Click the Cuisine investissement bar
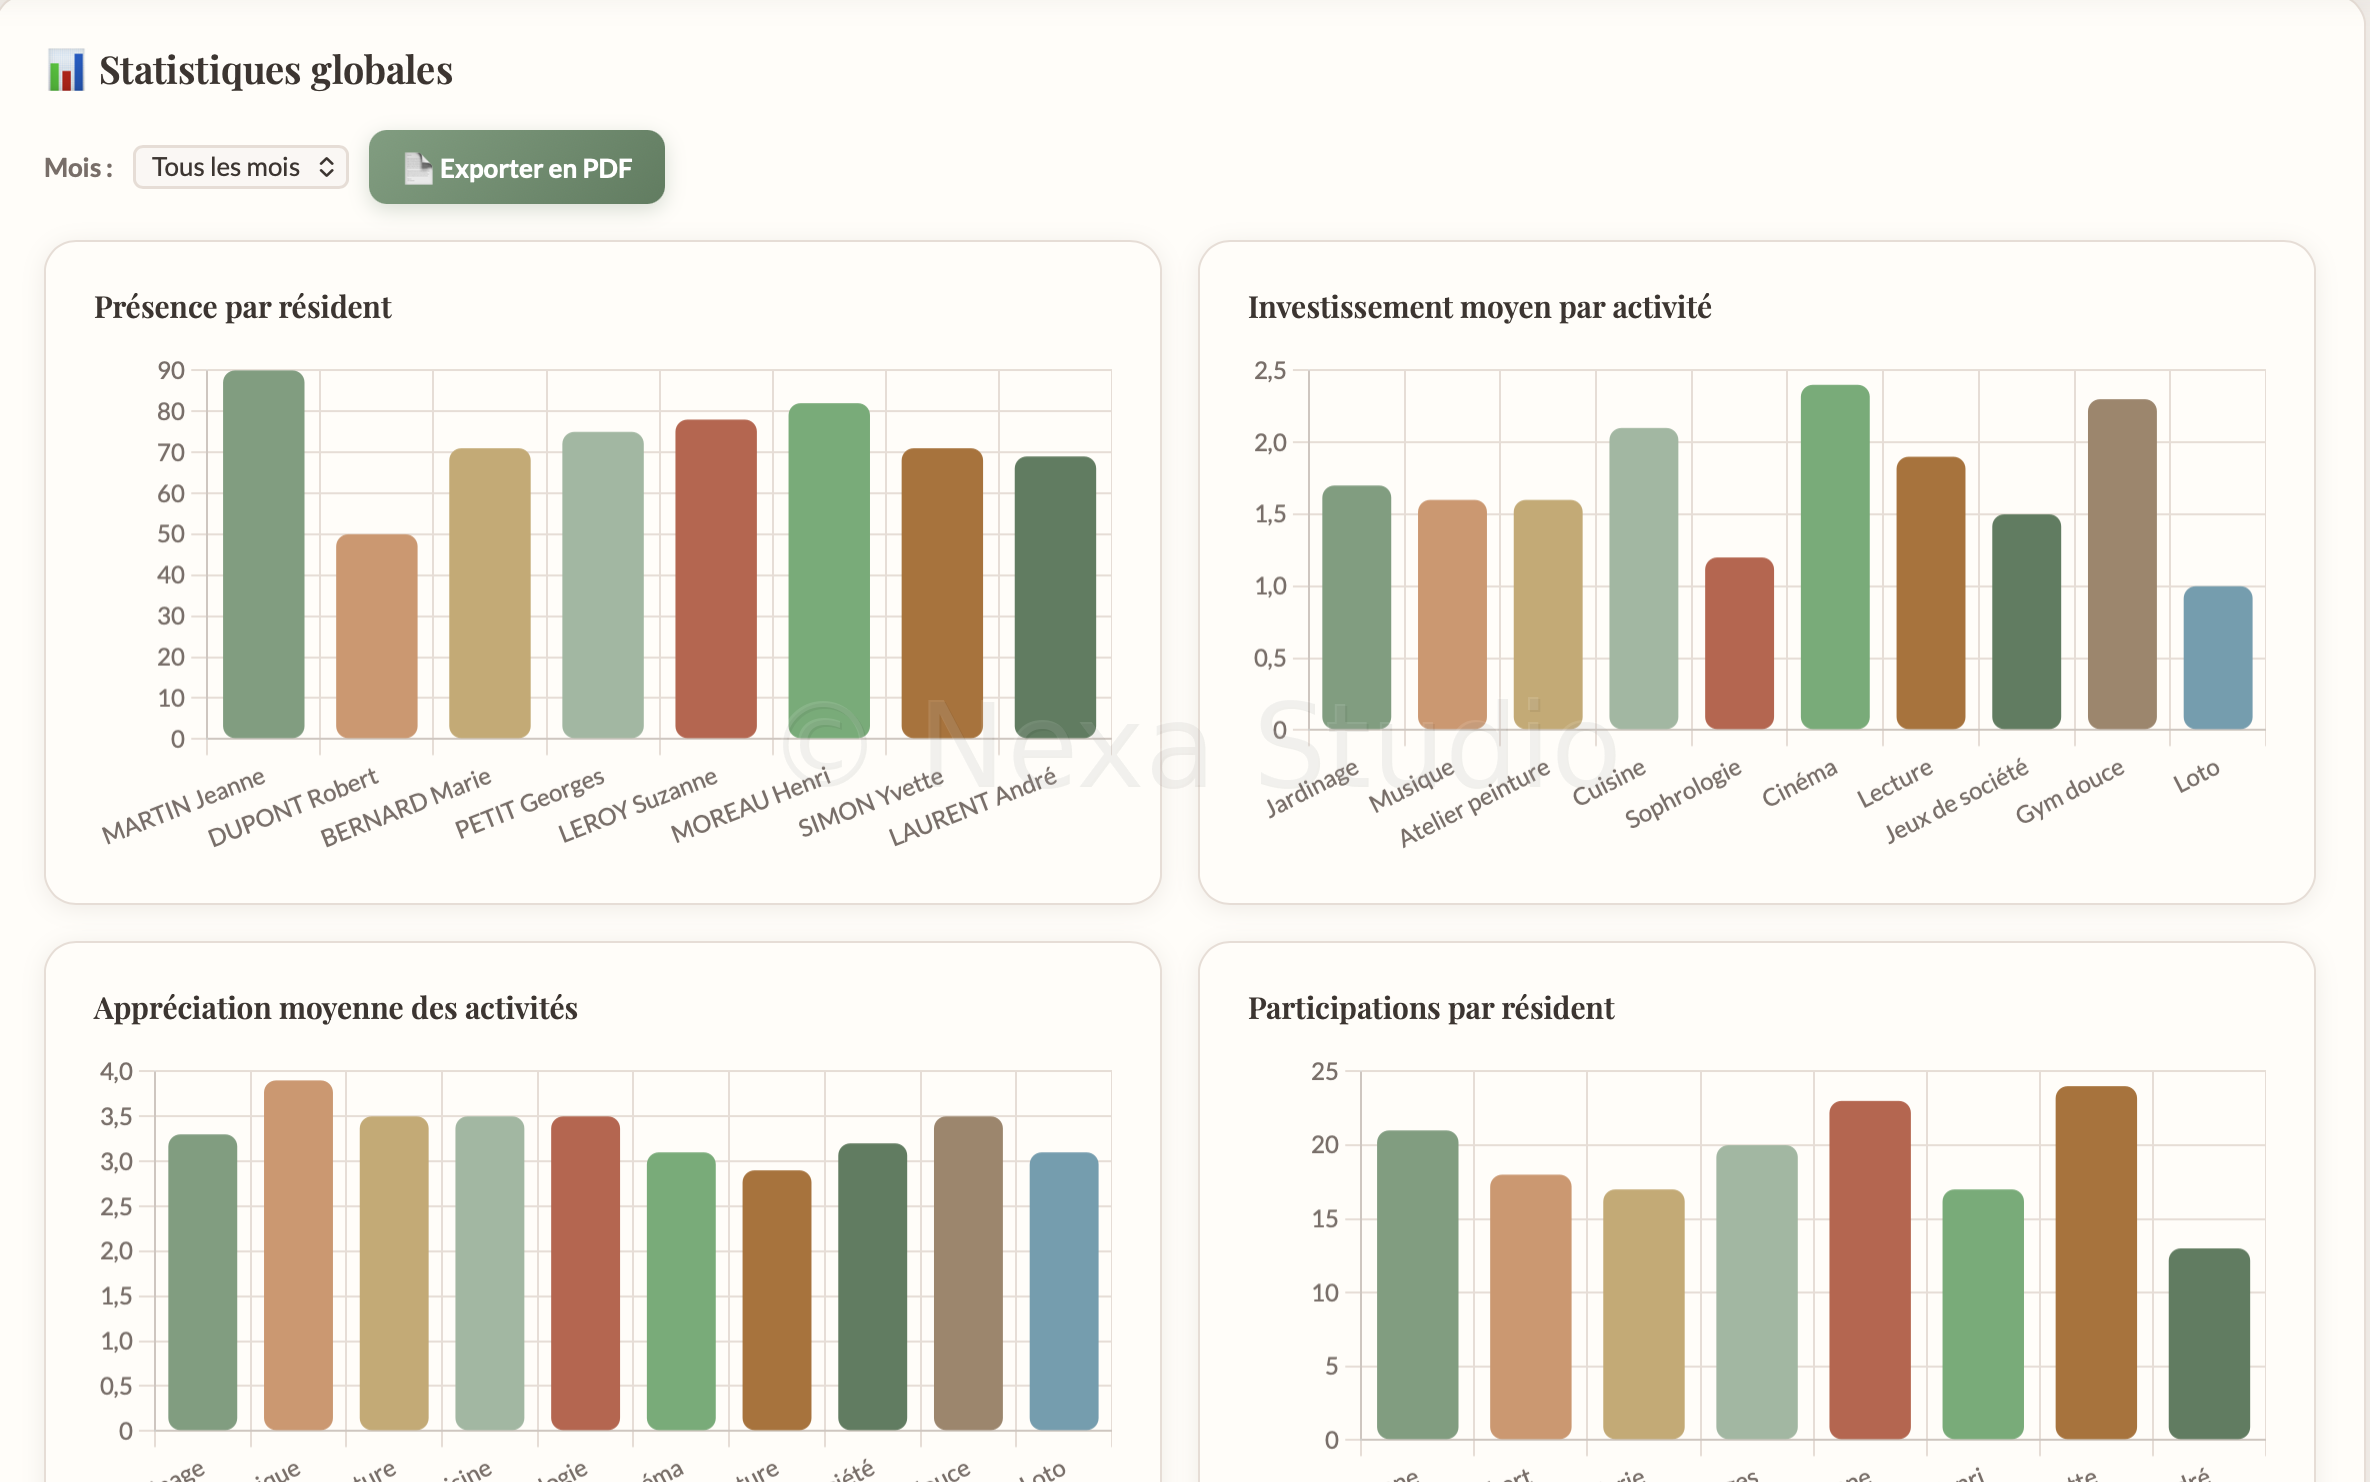This screenshot has width=2370, height=1482. click(x=1643, y=578)
